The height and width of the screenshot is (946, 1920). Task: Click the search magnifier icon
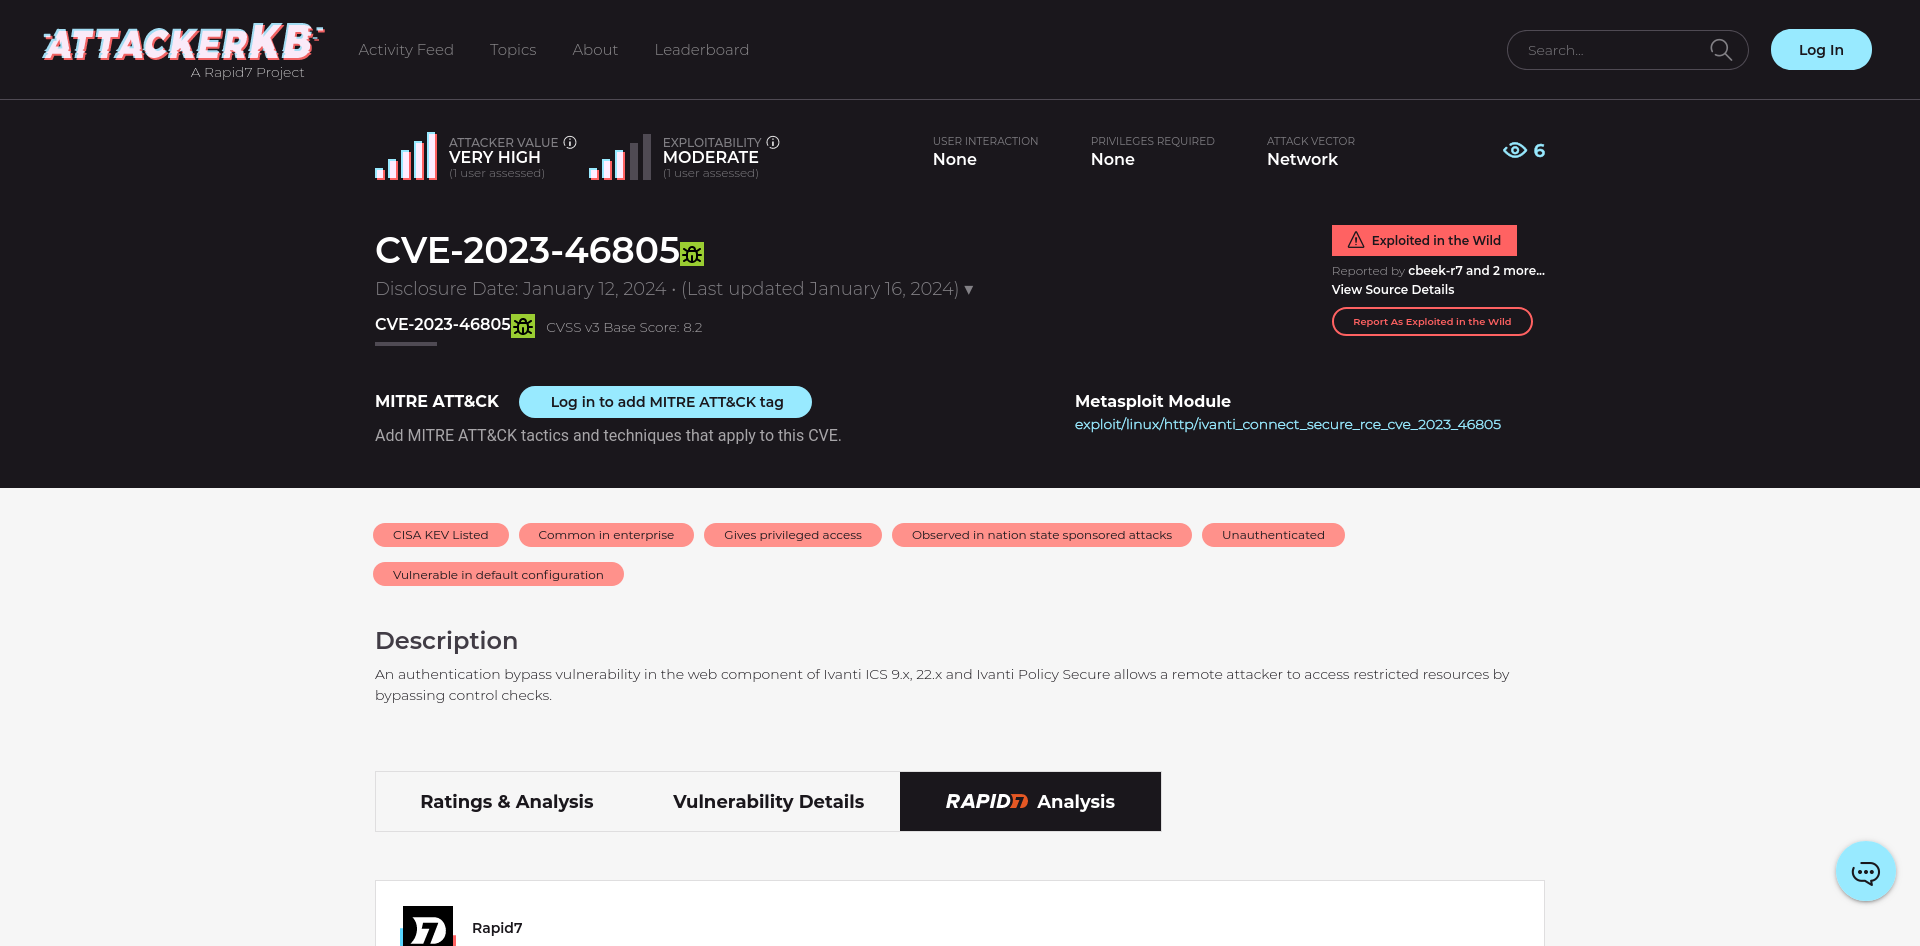point(1720,50)
